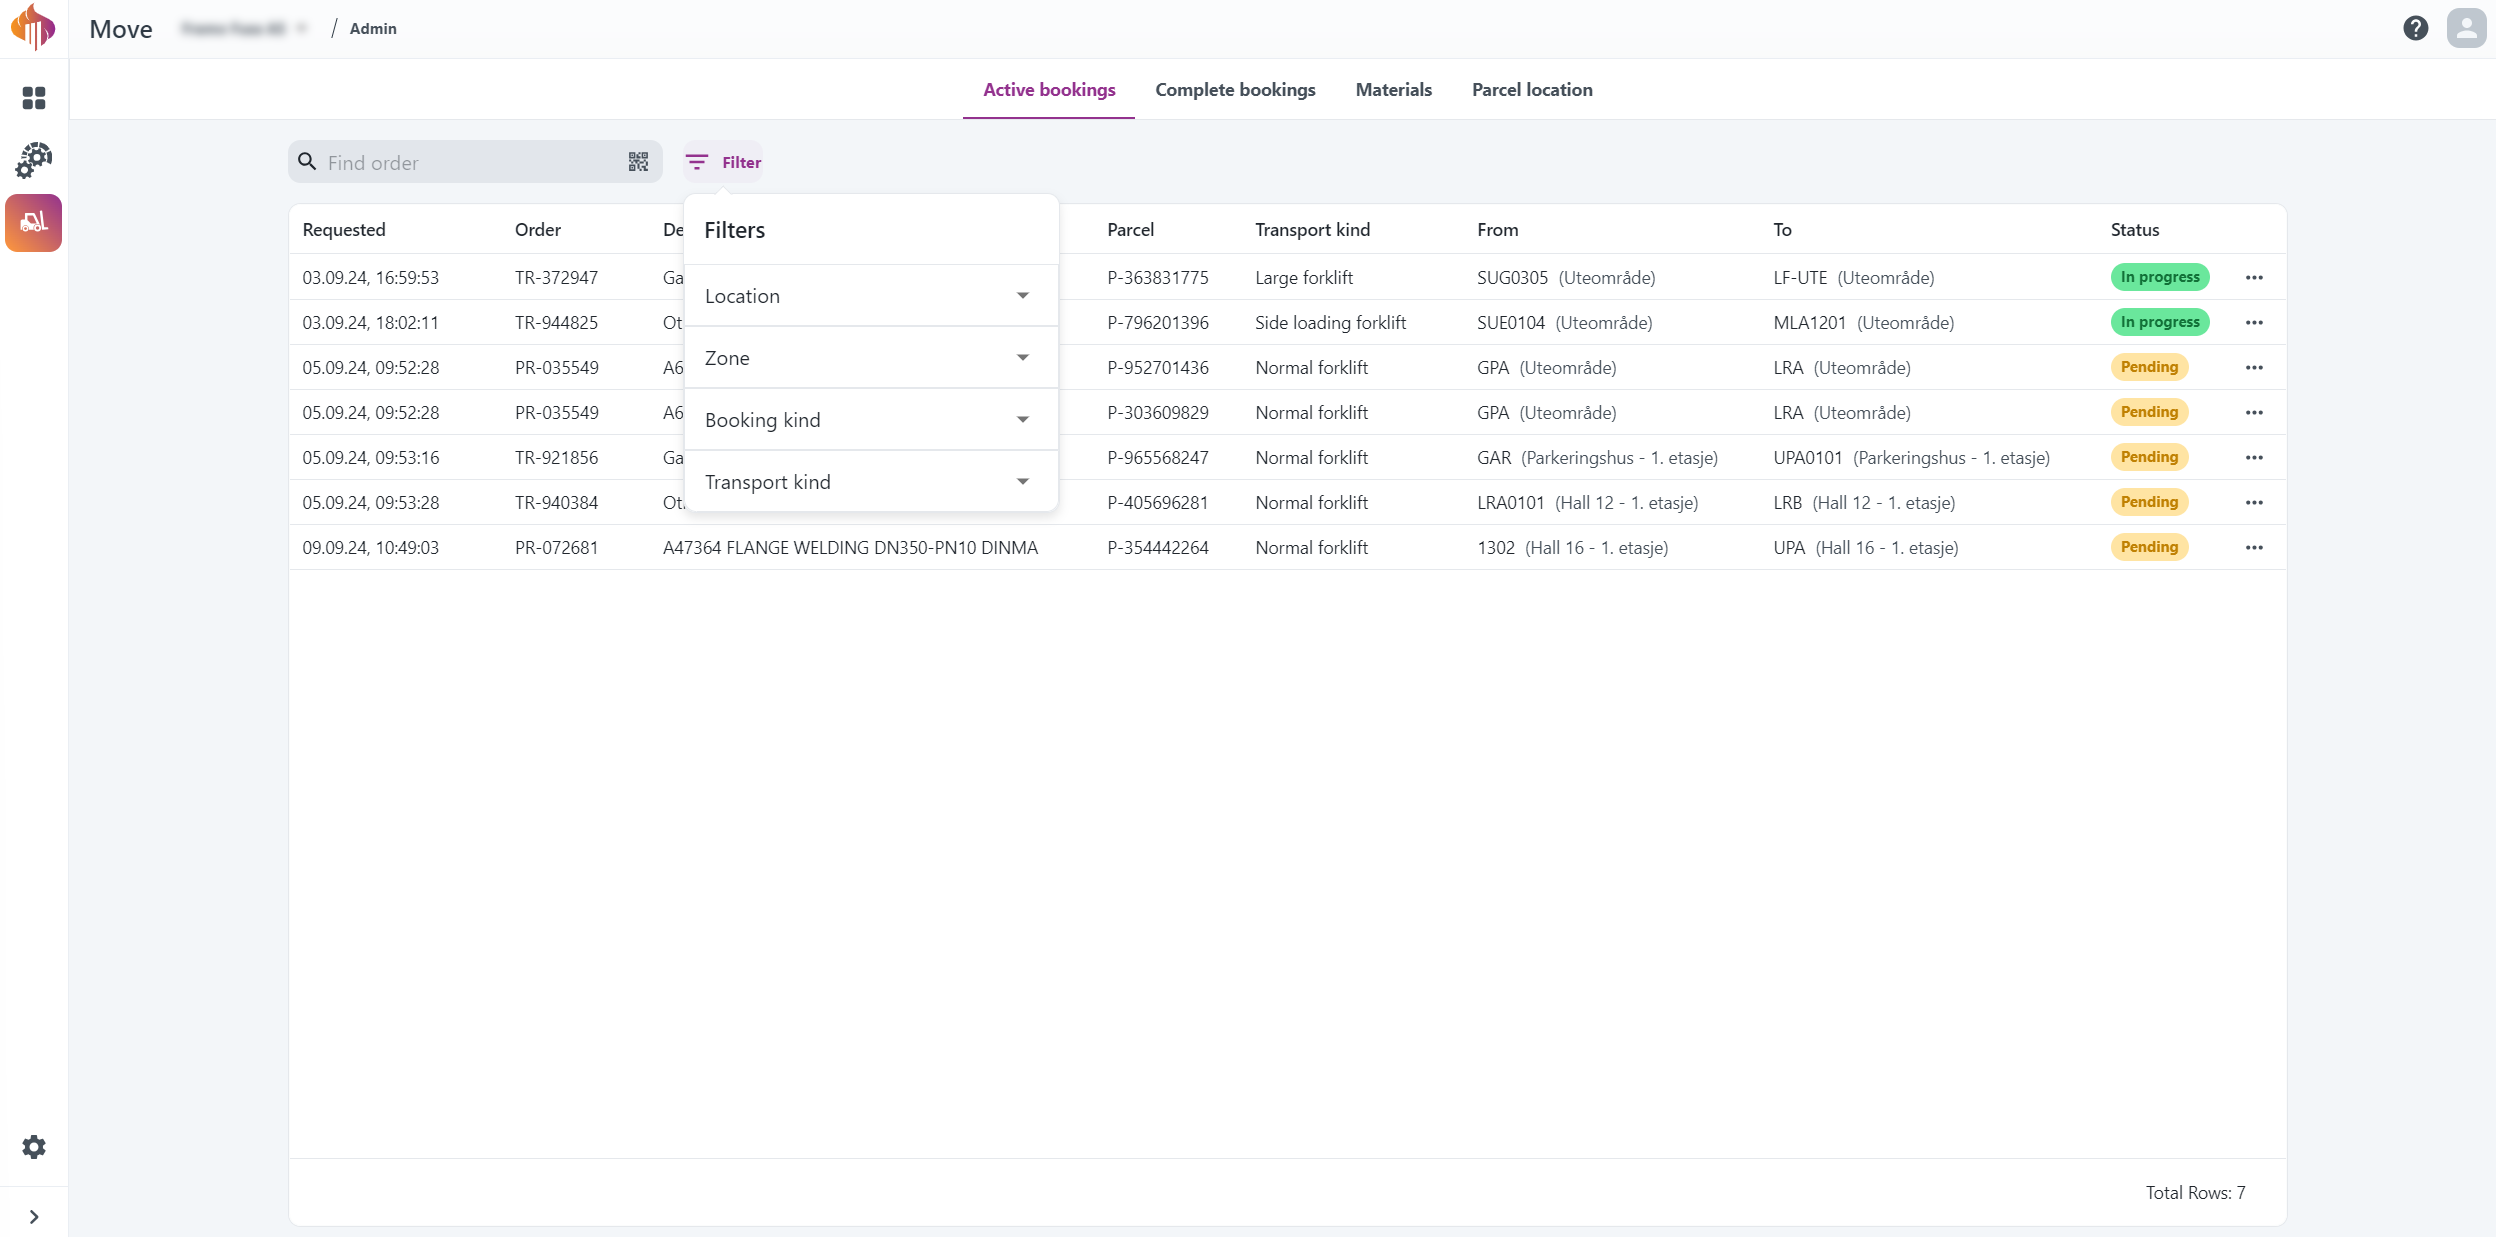
Task: Click From cell GAR (Parkeringshus - 1. etasje)
Action: [x=1597, y=458]
